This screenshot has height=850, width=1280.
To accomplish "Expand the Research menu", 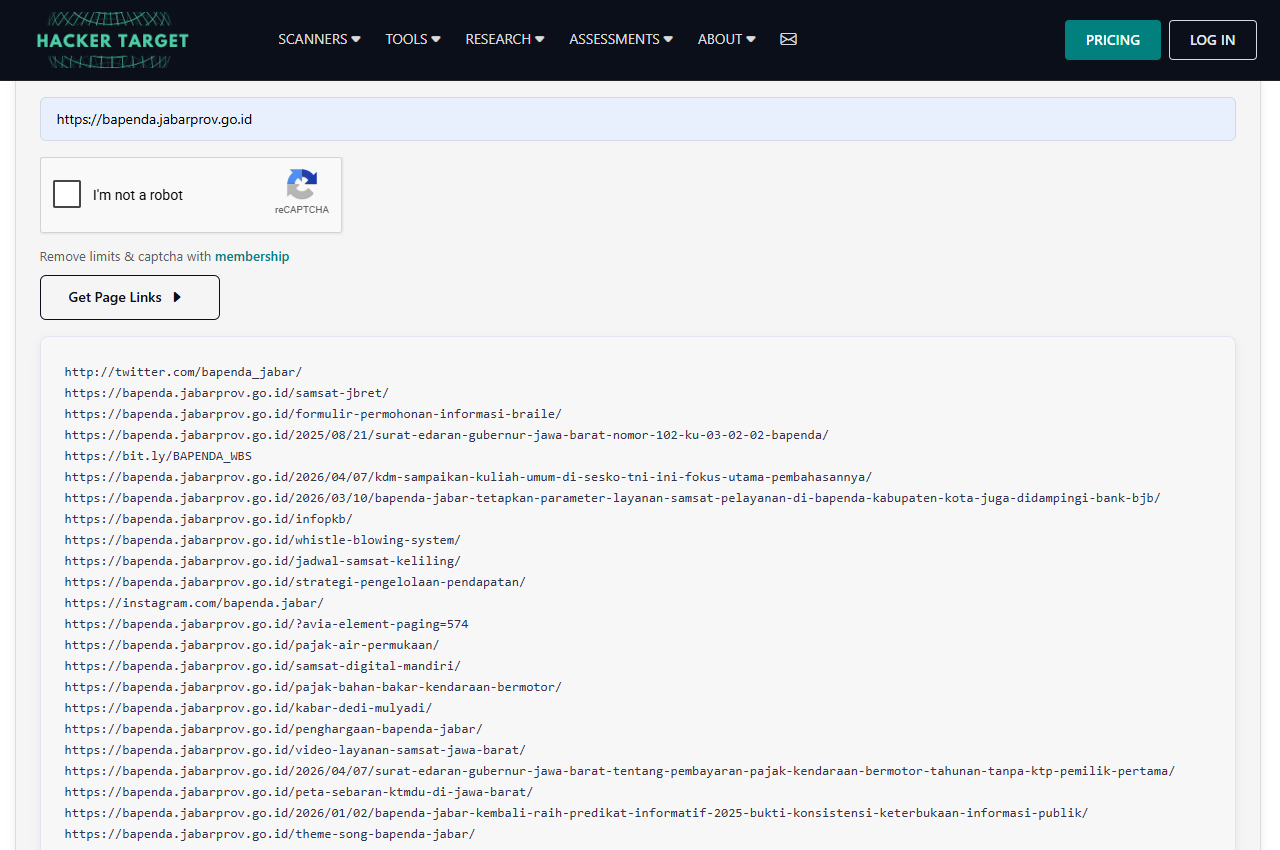I will click(x=505, y=39).
